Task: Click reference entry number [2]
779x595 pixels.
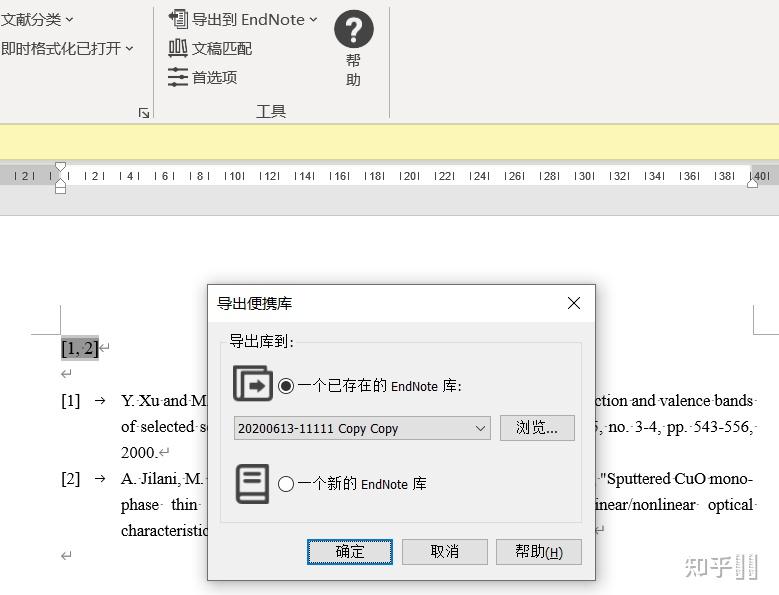Action: click(71, 479)
